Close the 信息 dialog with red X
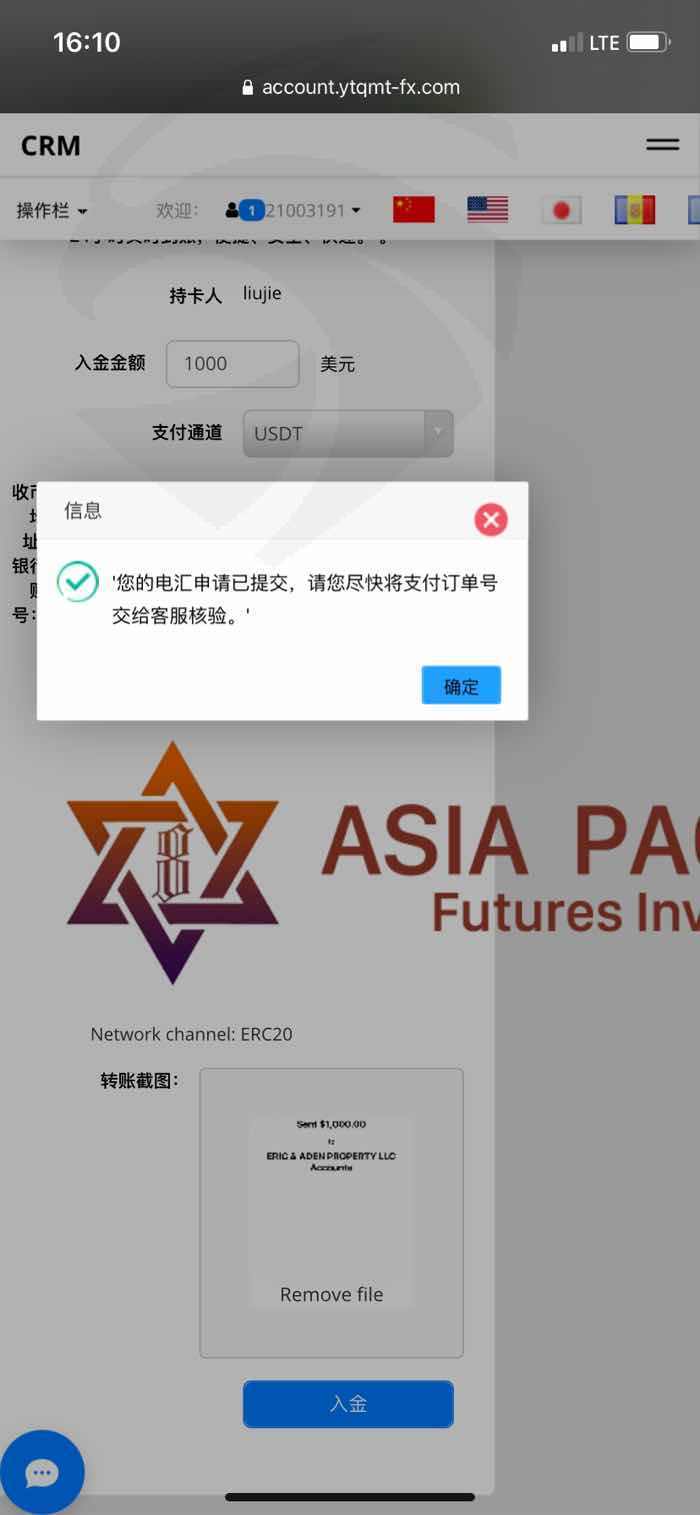The image size is (700, 1515). (x=490, y=519)
